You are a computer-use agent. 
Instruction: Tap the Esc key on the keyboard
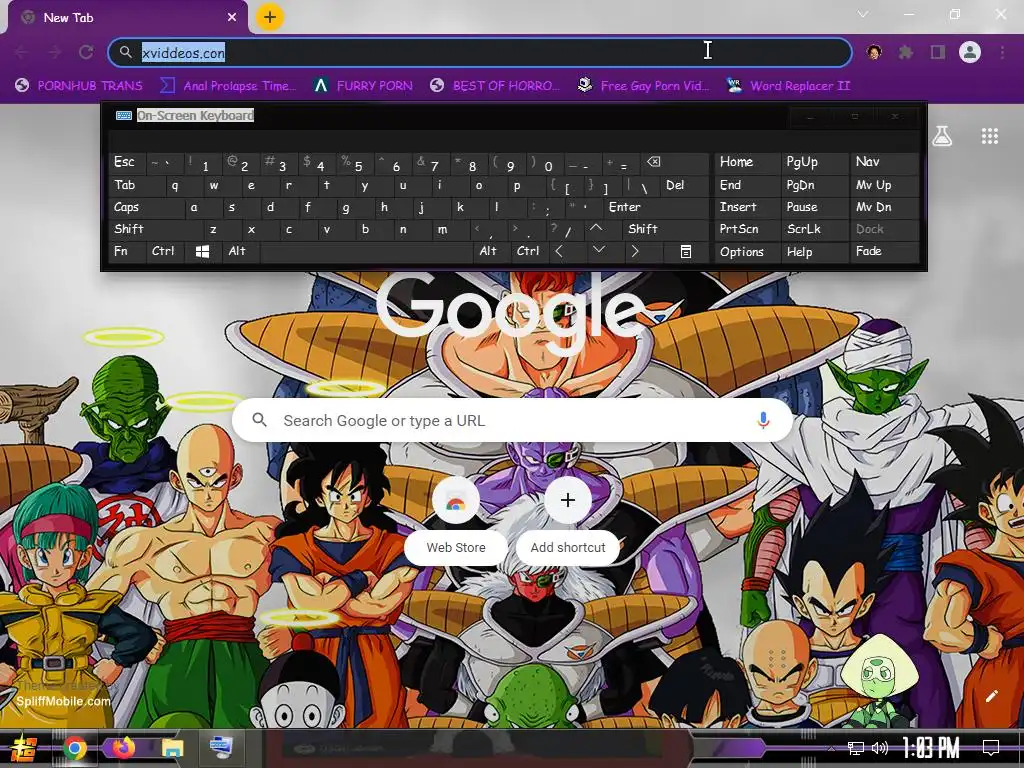128,163
